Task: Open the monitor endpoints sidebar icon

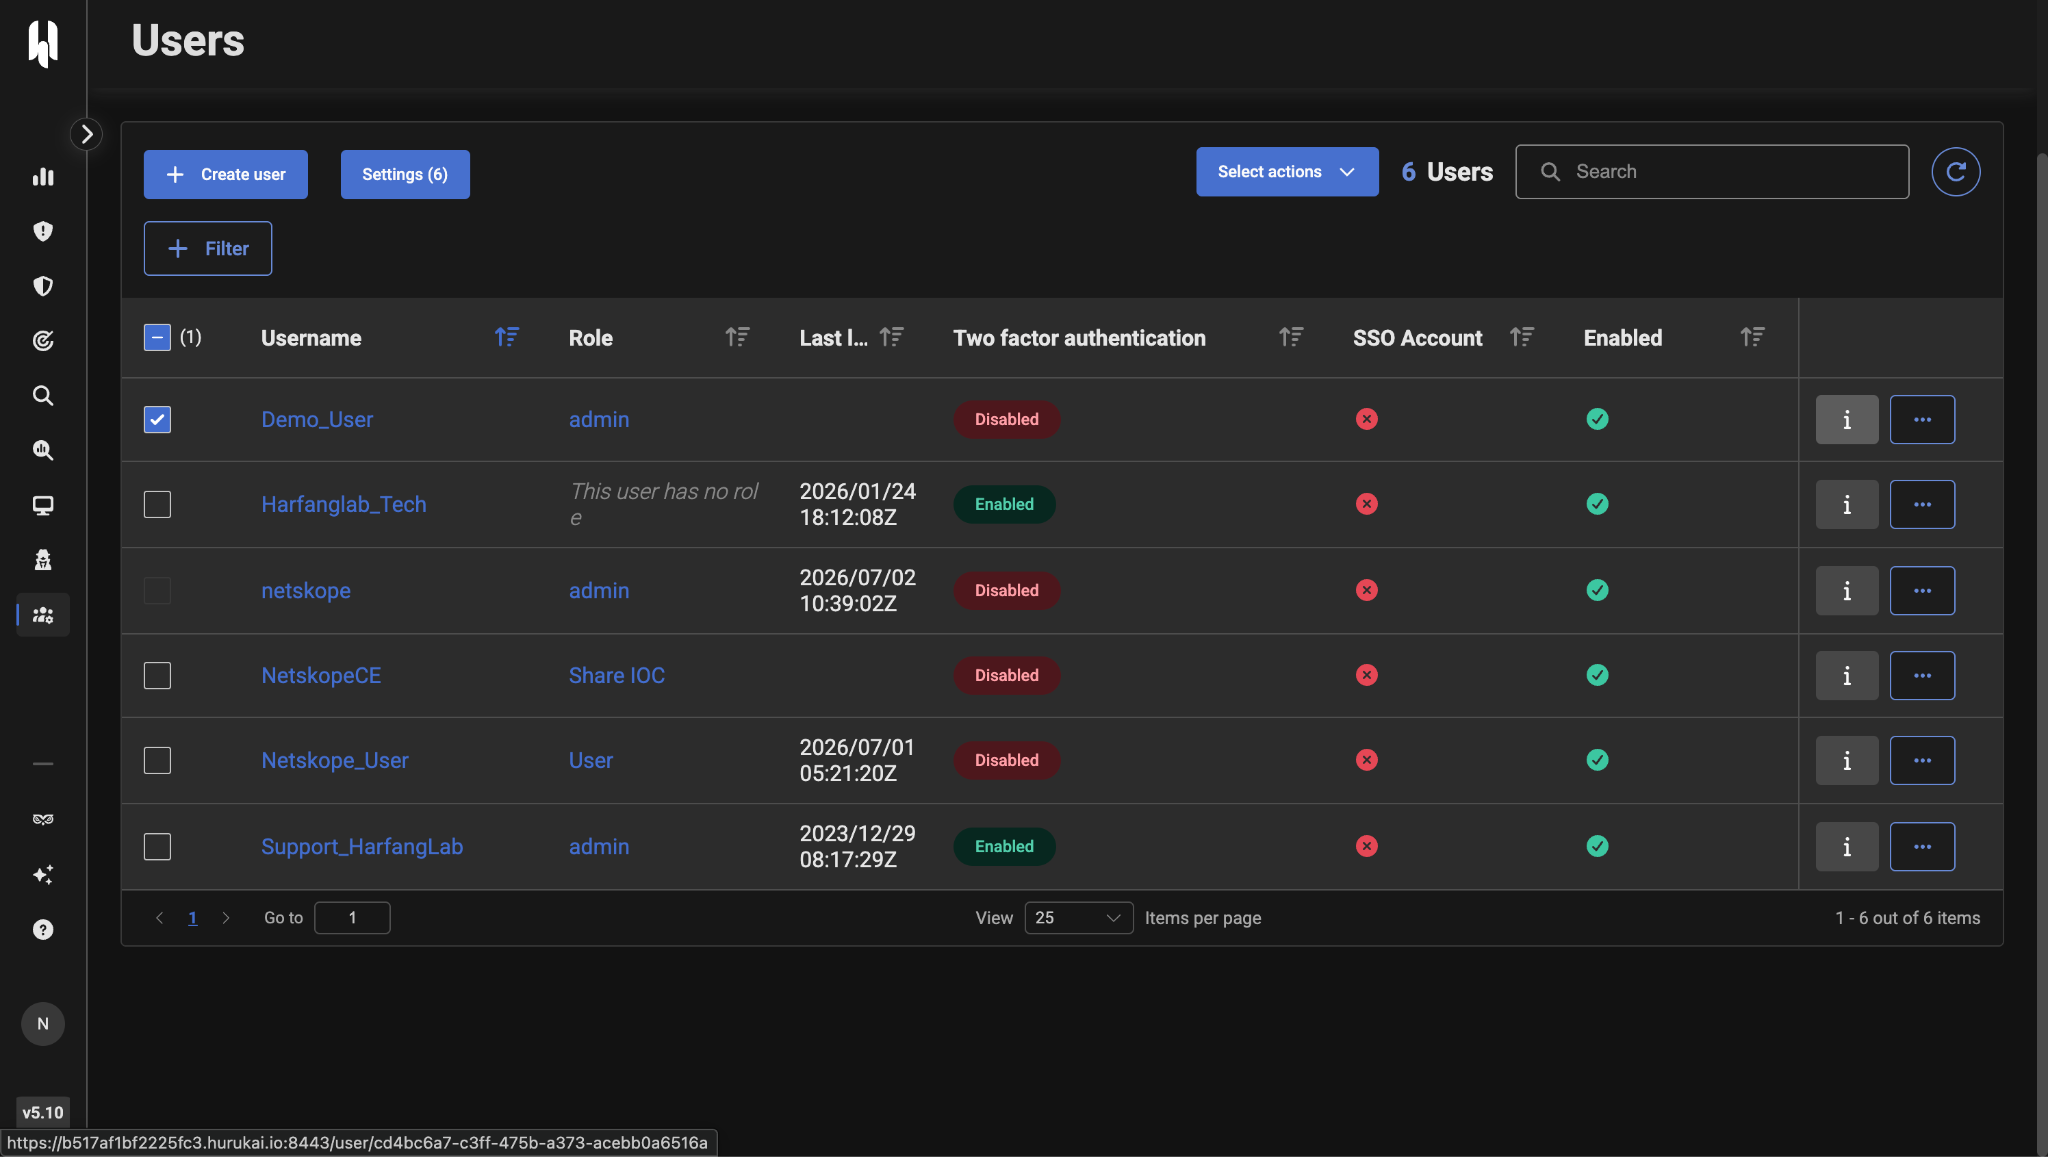Action: coord(43,505)
